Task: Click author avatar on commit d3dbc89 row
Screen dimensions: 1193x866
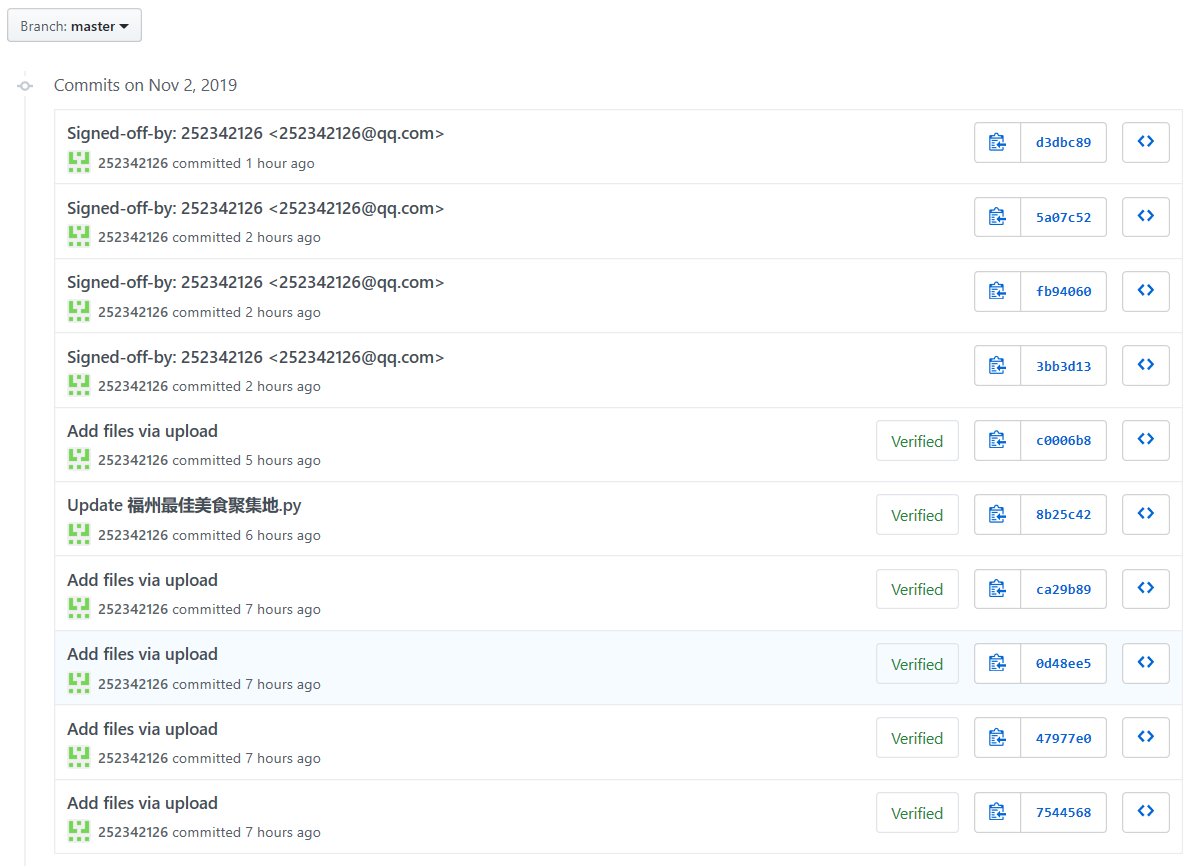Action: [78, 162]
